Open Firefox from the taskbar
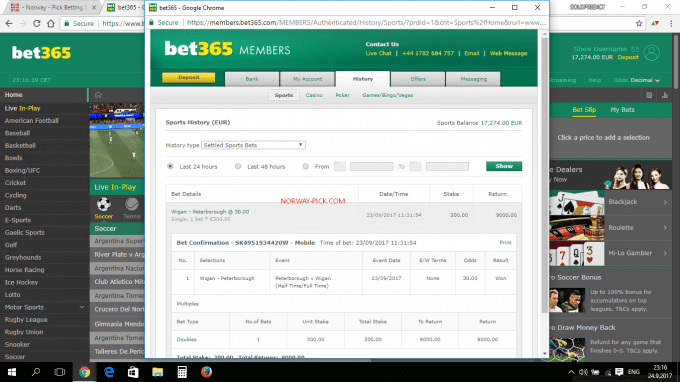Screen dimensions: 680x382 pyautogui.click(x=206, y=372)
